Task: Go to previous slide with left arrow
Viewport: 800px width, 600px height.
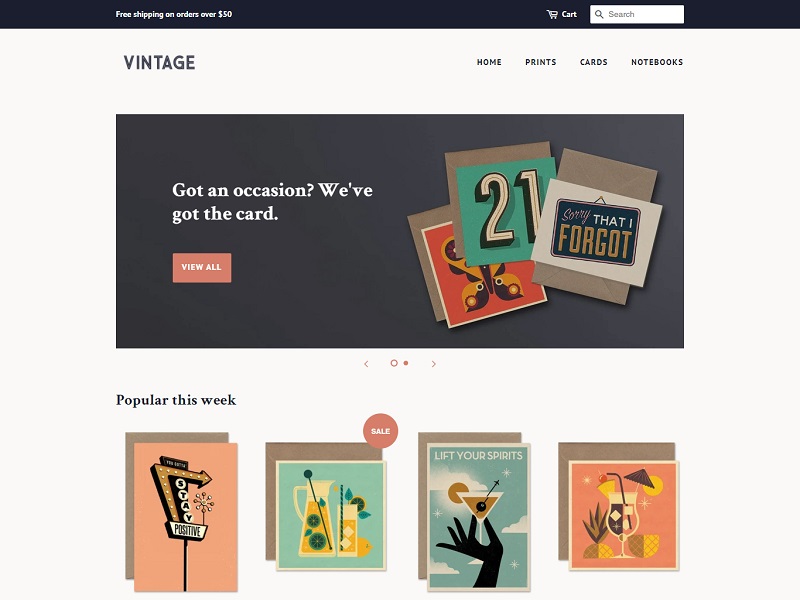Action: coord(366,364)
